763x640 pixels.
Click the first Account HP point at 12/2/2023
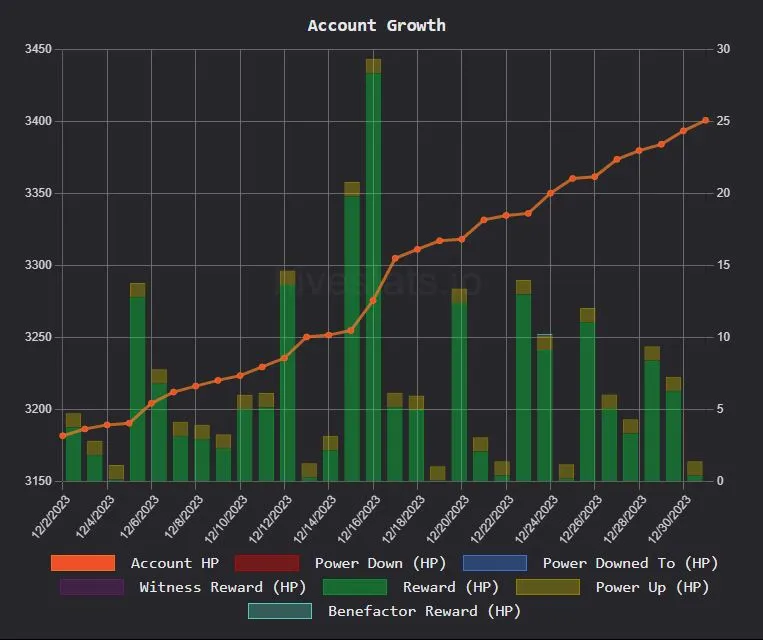tap(63, 436)
